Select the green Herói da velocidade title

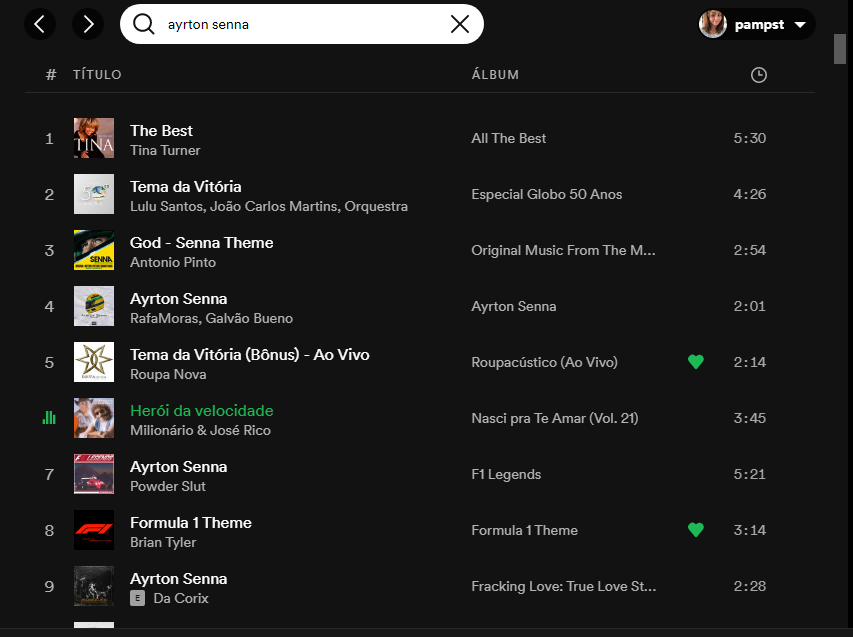pyautogui.click(x=202, y=411)
